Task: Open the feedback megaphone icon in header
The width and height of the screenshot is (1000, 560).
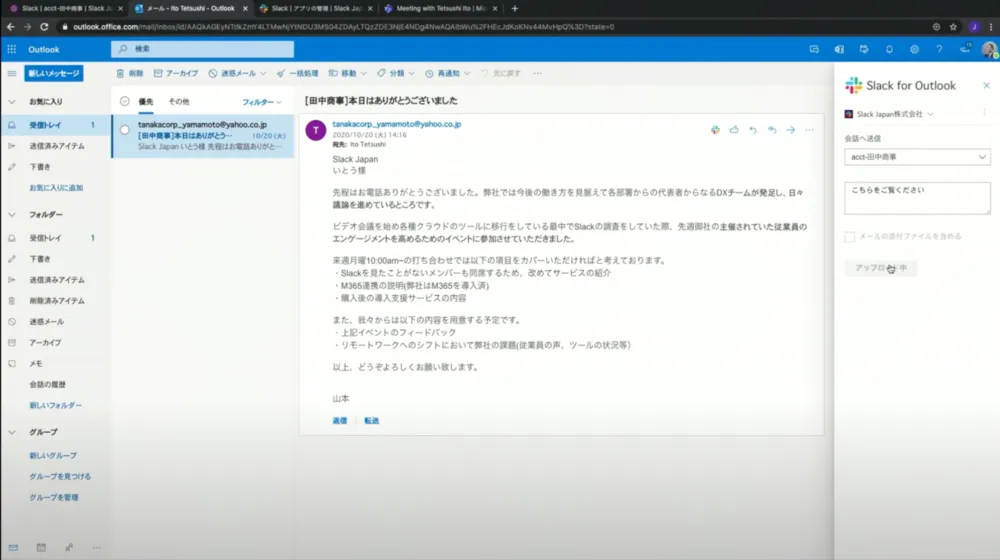Action: click(x=965, y=48)
